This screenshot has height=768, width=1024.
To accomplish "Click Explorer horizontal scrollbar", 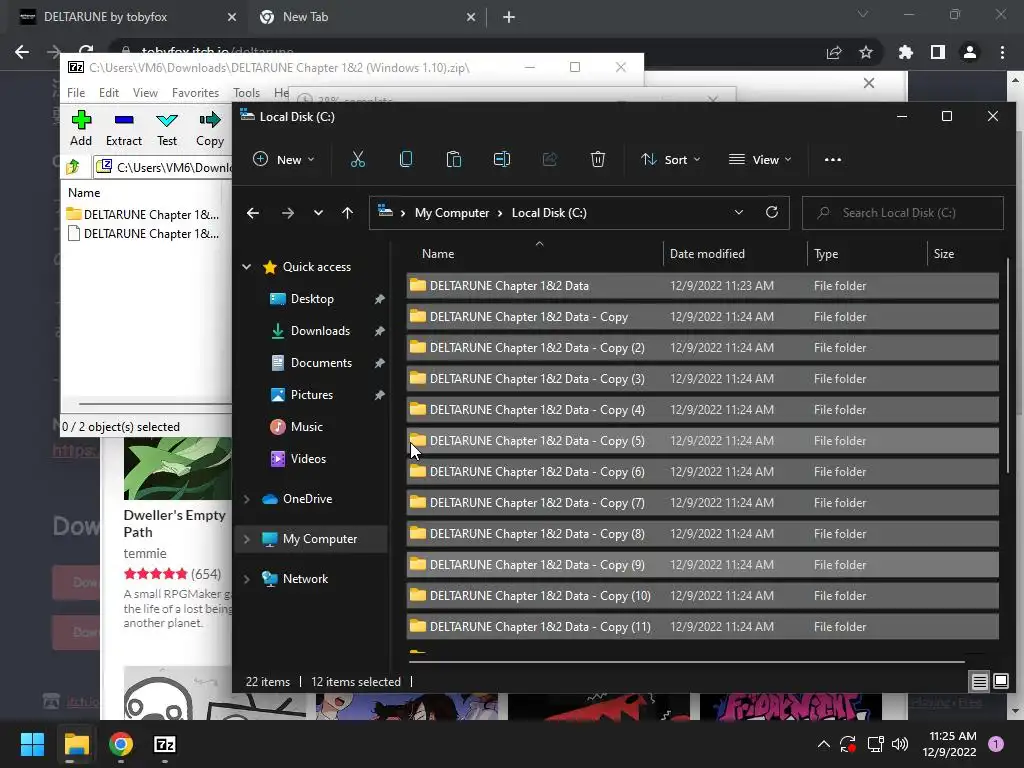I will tap(686, 662).
